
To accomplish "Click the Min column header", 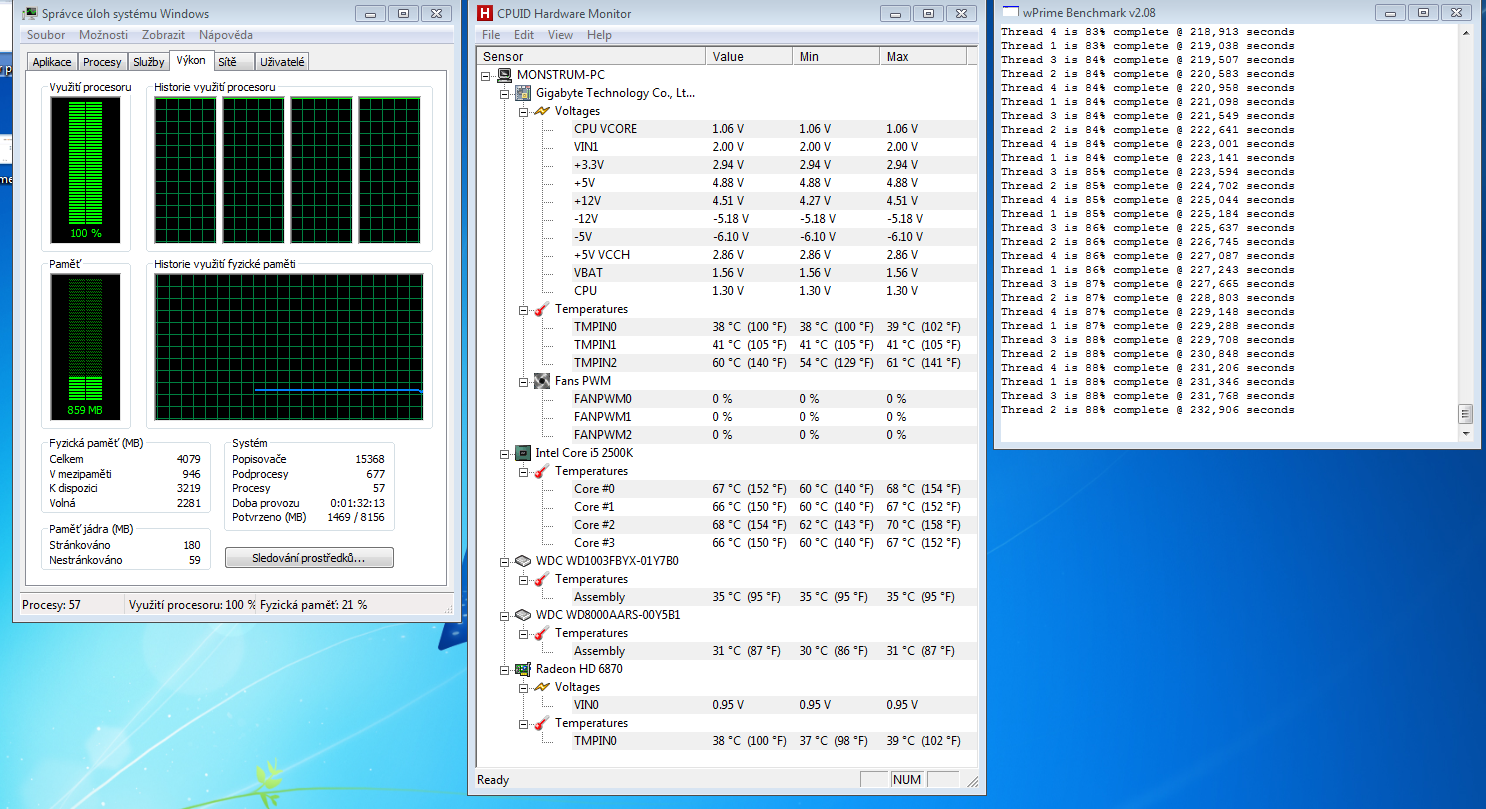I will [x=836, y=56].
